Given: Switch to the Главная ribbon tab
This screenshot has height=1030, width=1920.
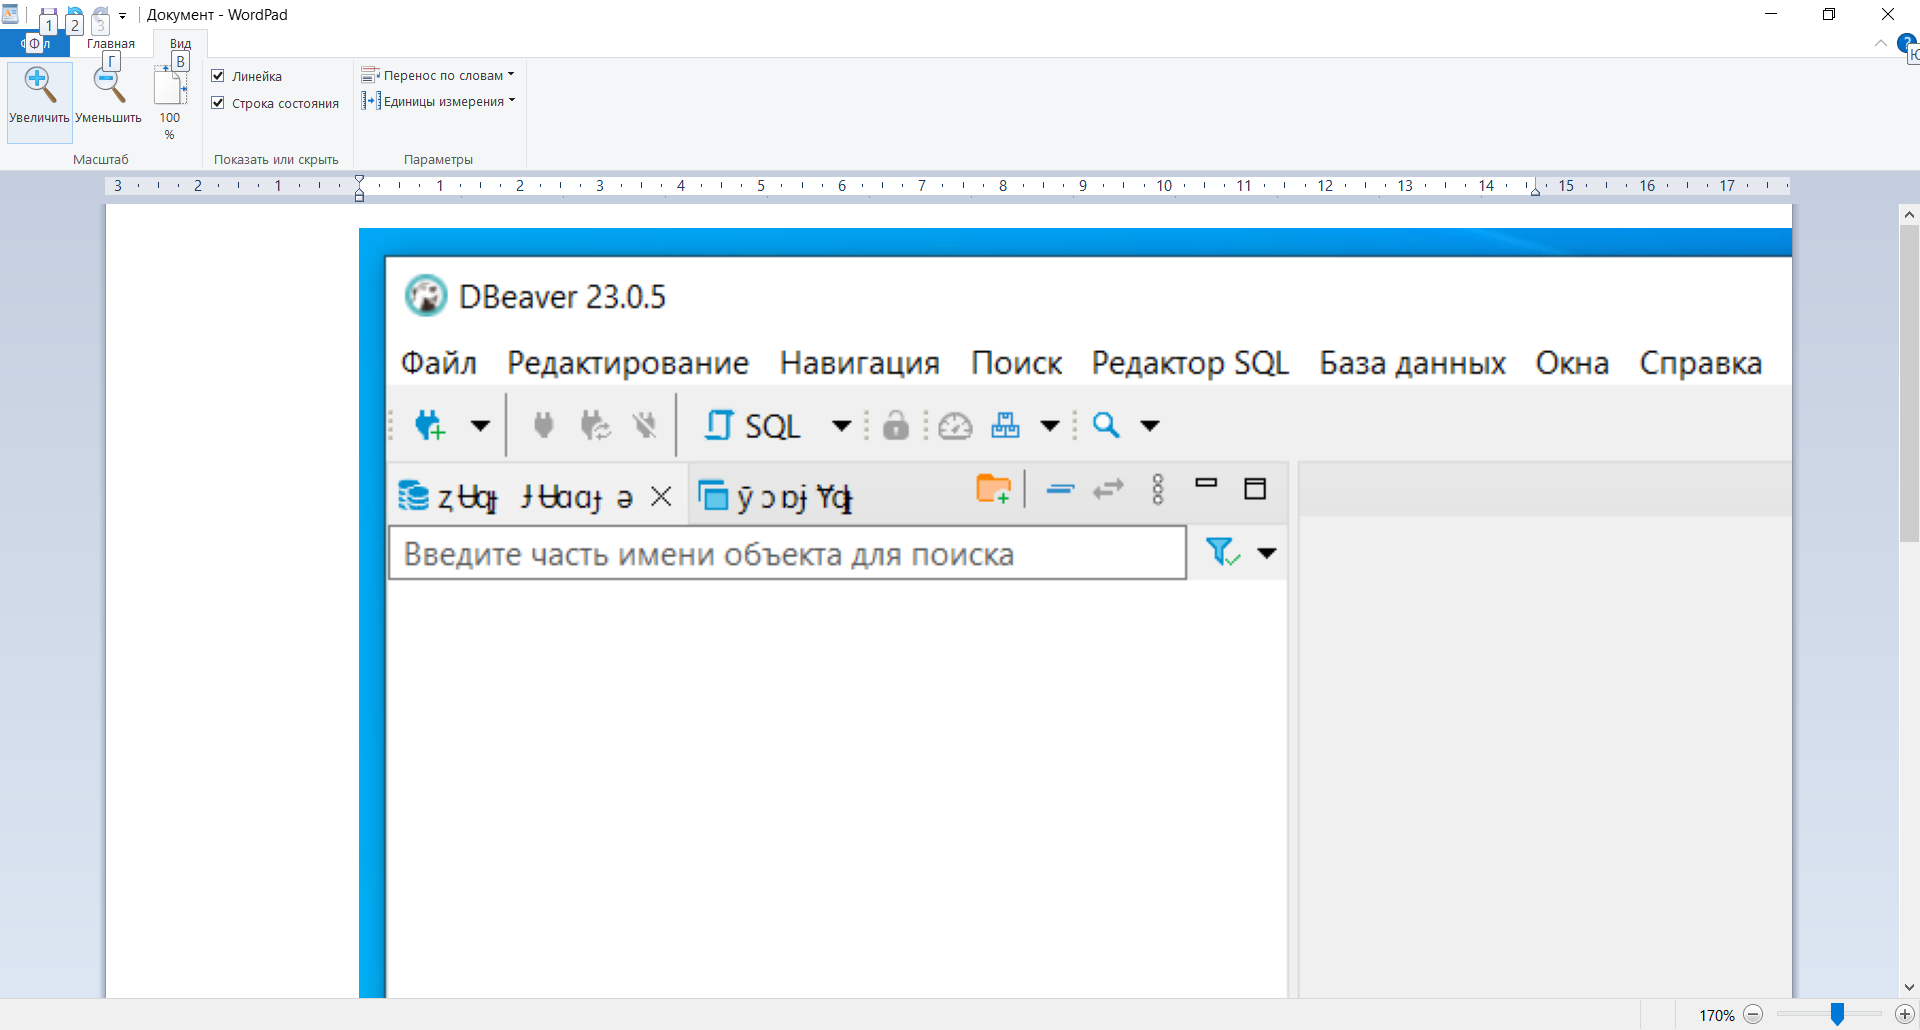Looking at the screenshot, I should coord(111,43).
